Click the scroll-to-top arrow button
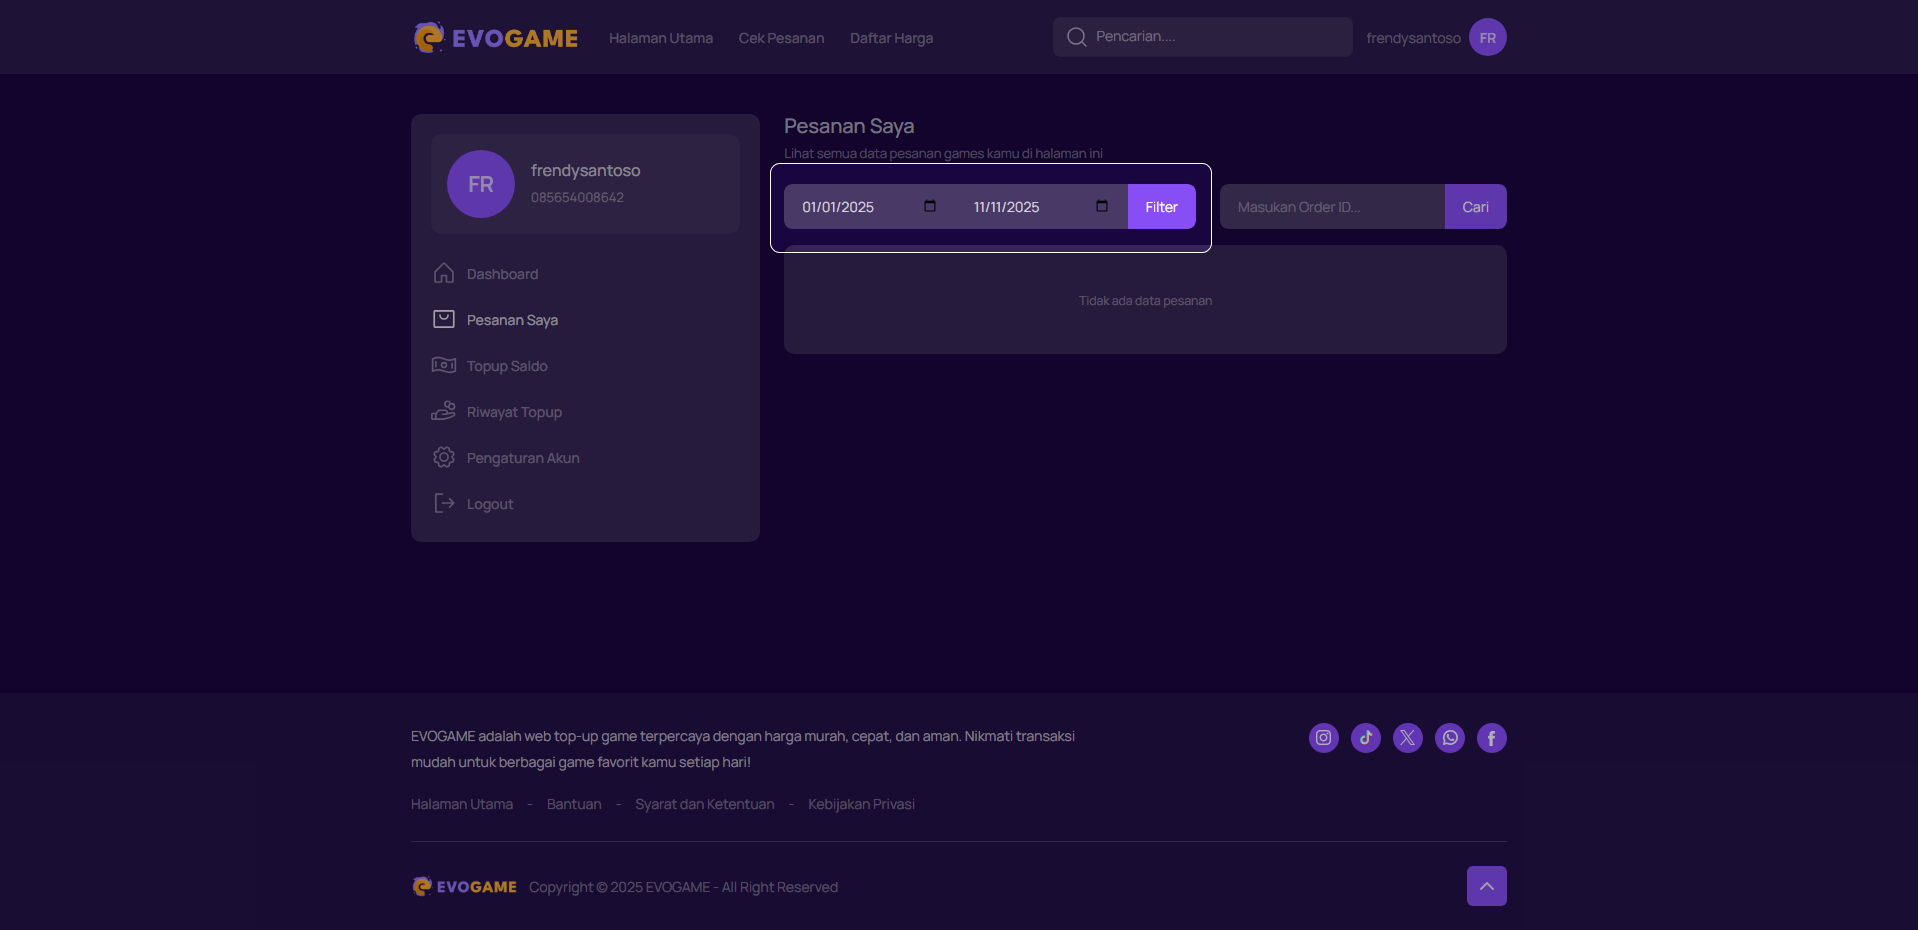This screenshot has width=1918, height=930. point(1486,886)
